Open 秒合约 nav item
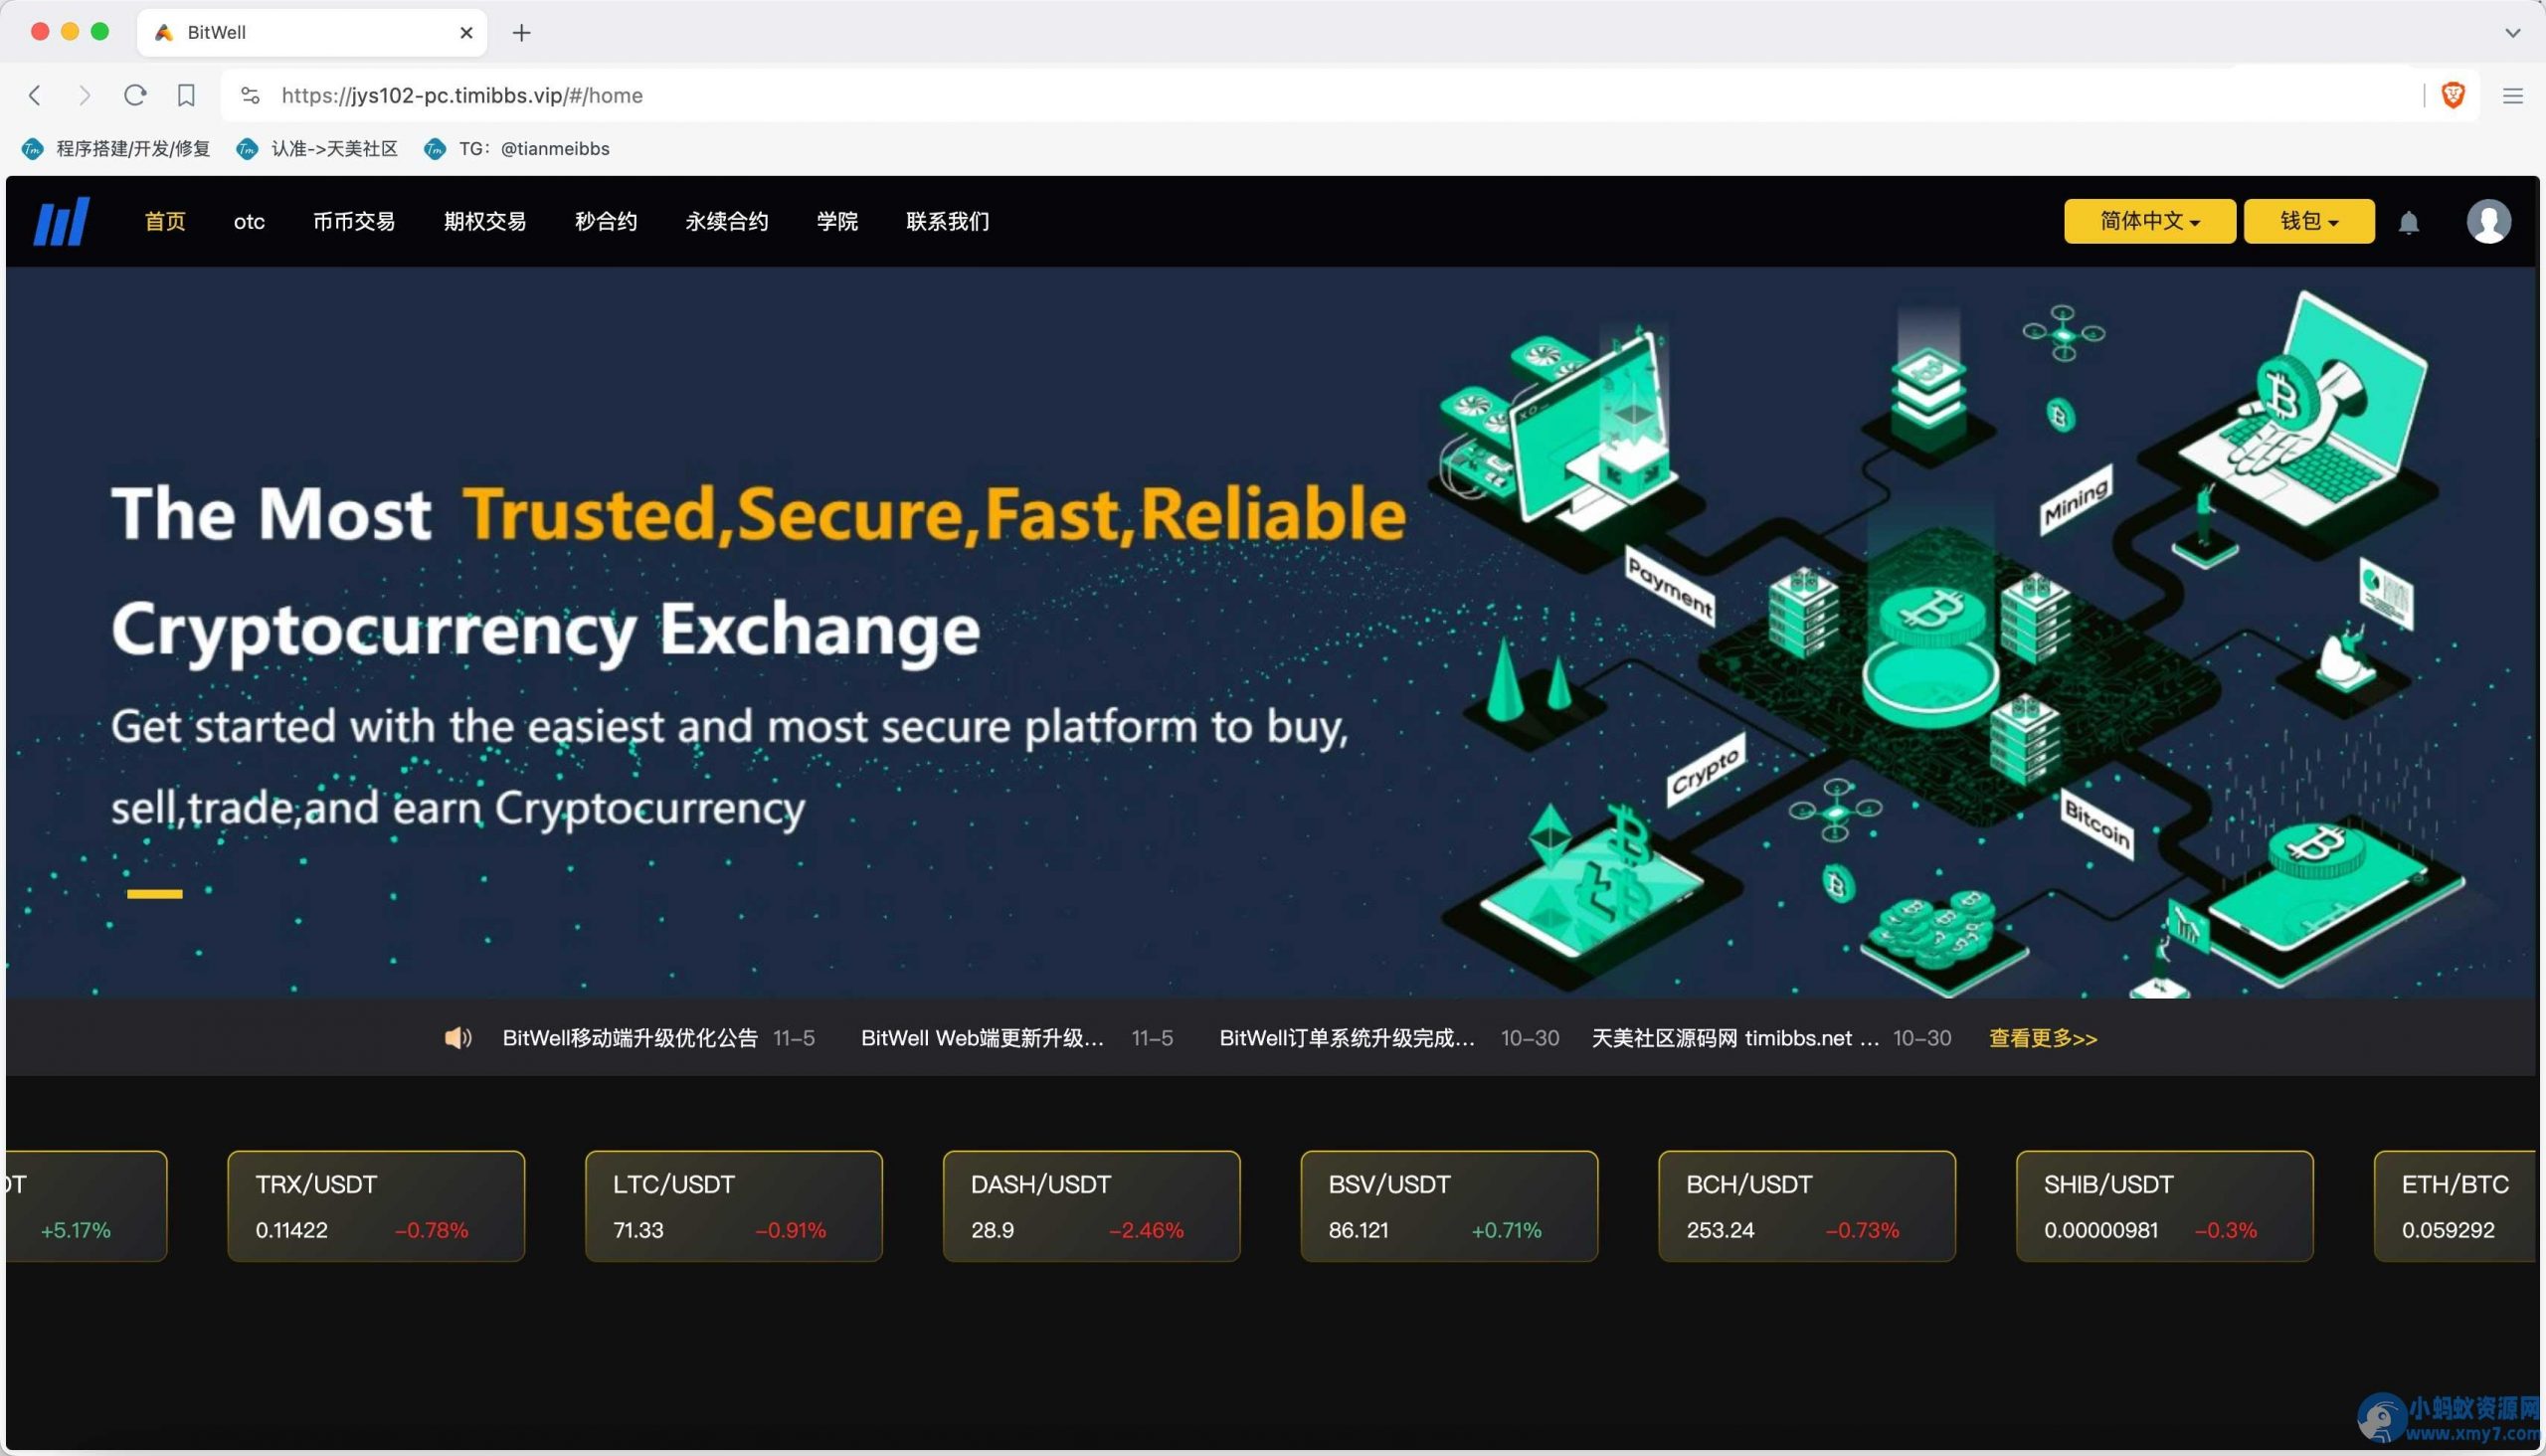This screenshot has width=2546, height=1456. [x=606, y=221]
